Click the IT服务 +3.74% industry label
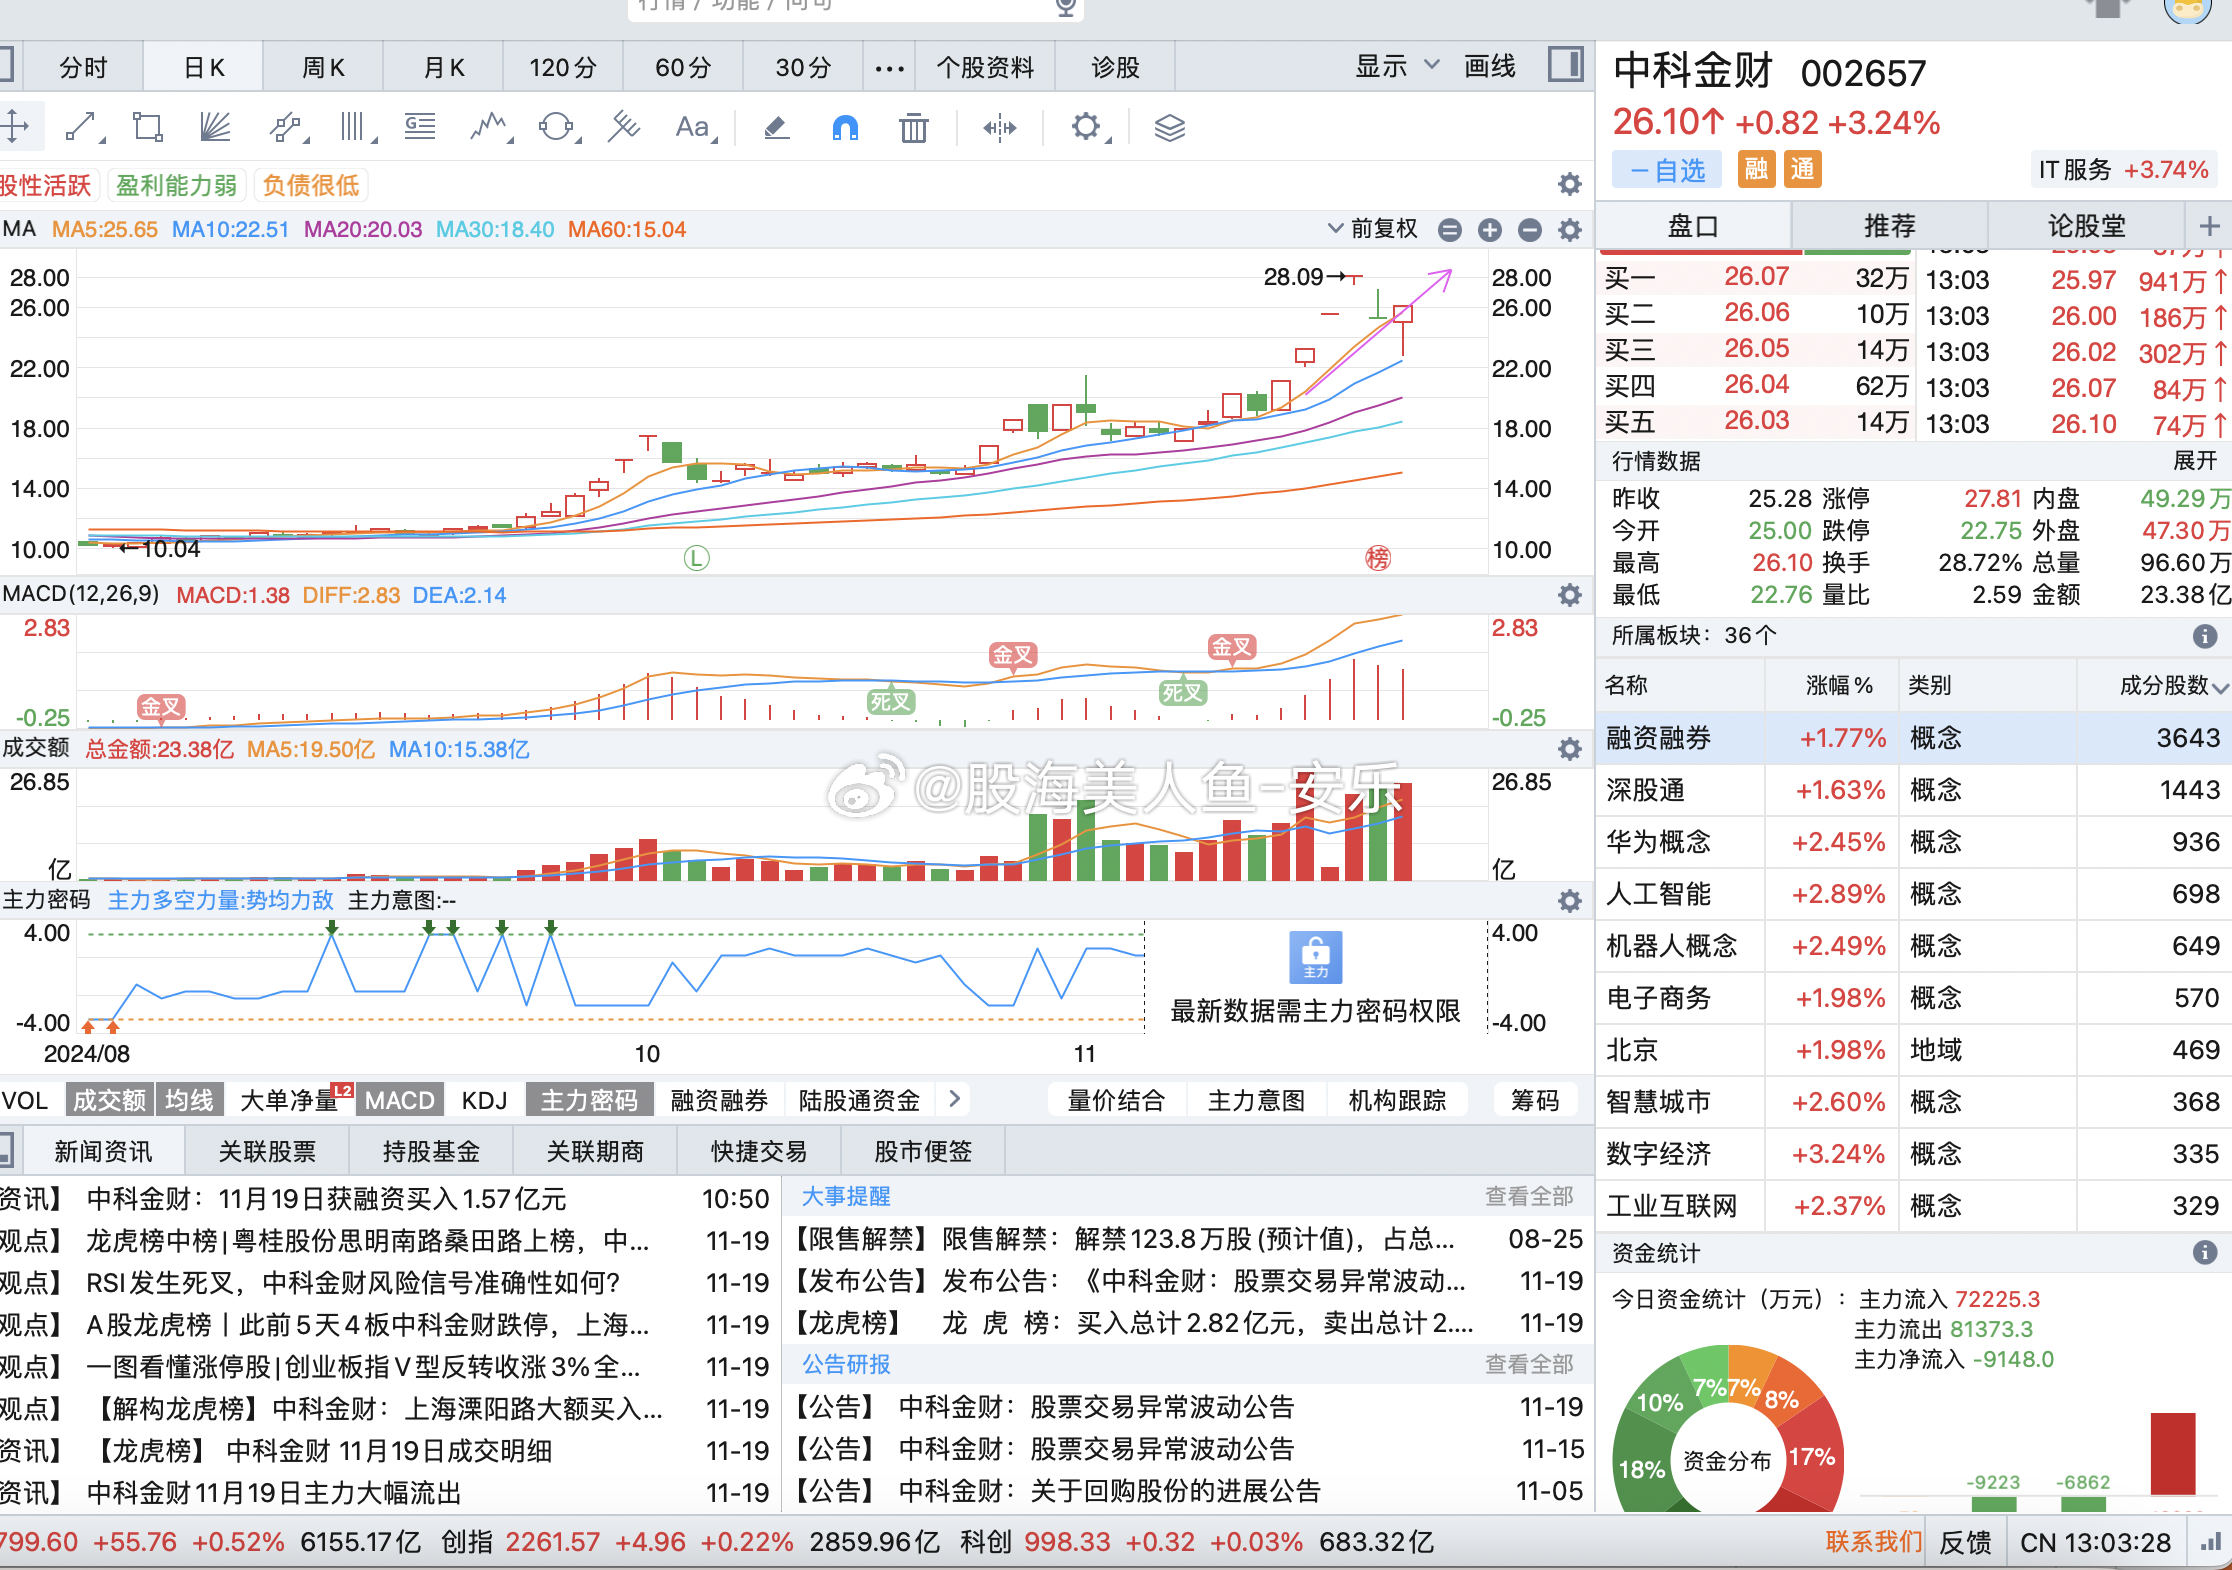 (x=2123, y=170)
